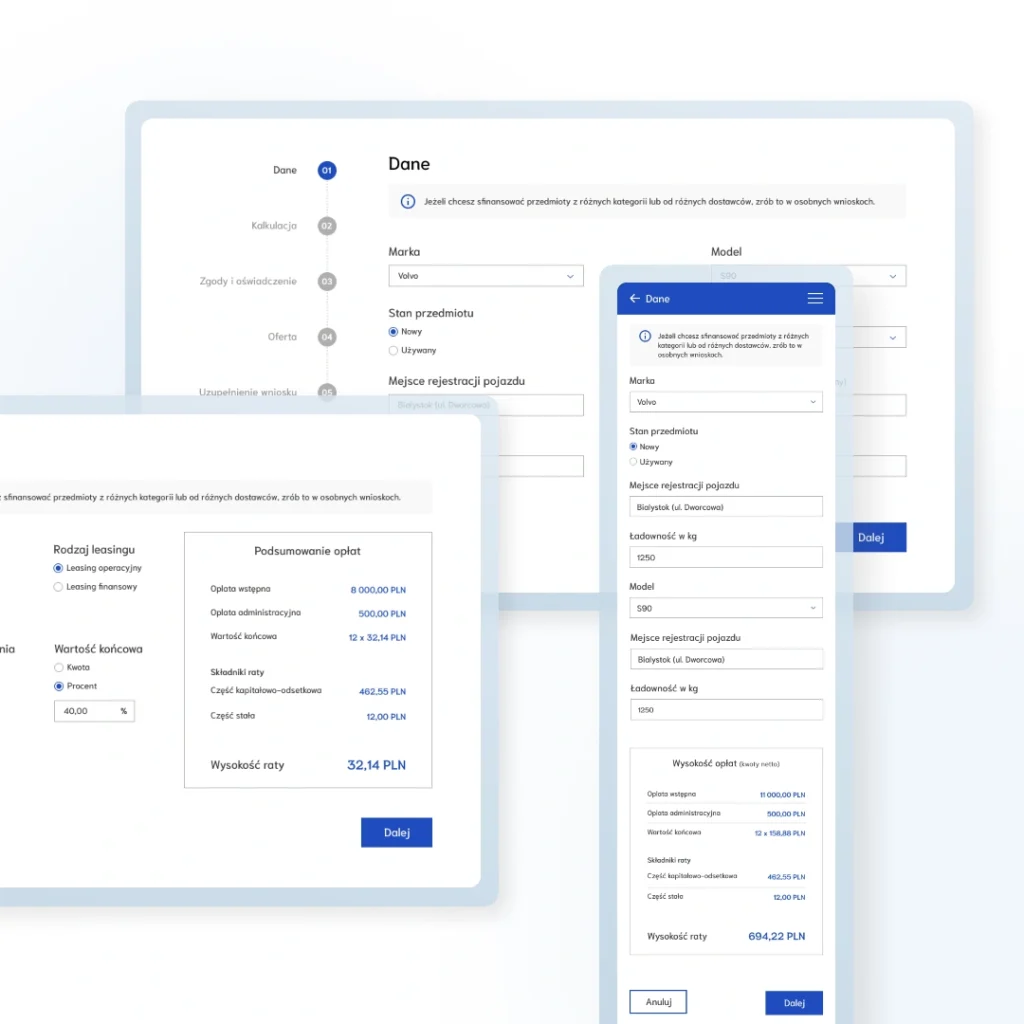Viewport: 1024px width, 1024px height.
Task: Jump to step 03 circle icon
Action: [327, 282]
